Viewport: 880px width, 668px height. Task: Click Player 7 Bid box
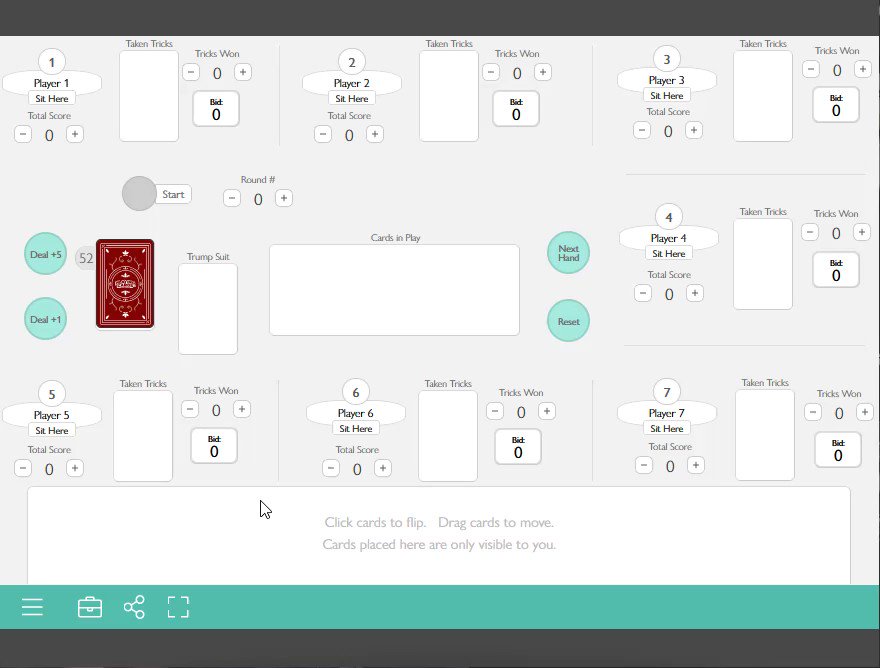(838, 450)
